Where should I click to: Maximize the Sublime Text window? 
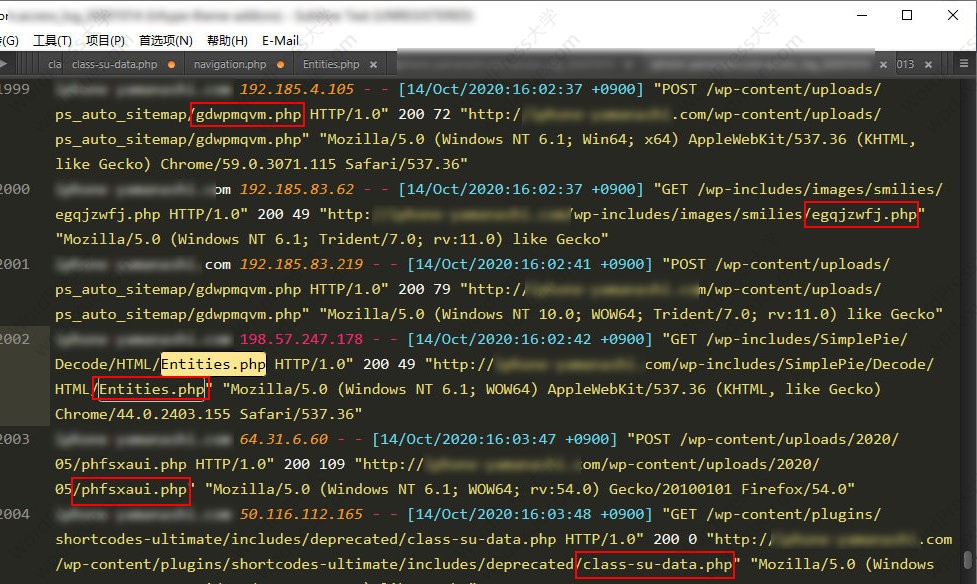[x=907, y=15]
